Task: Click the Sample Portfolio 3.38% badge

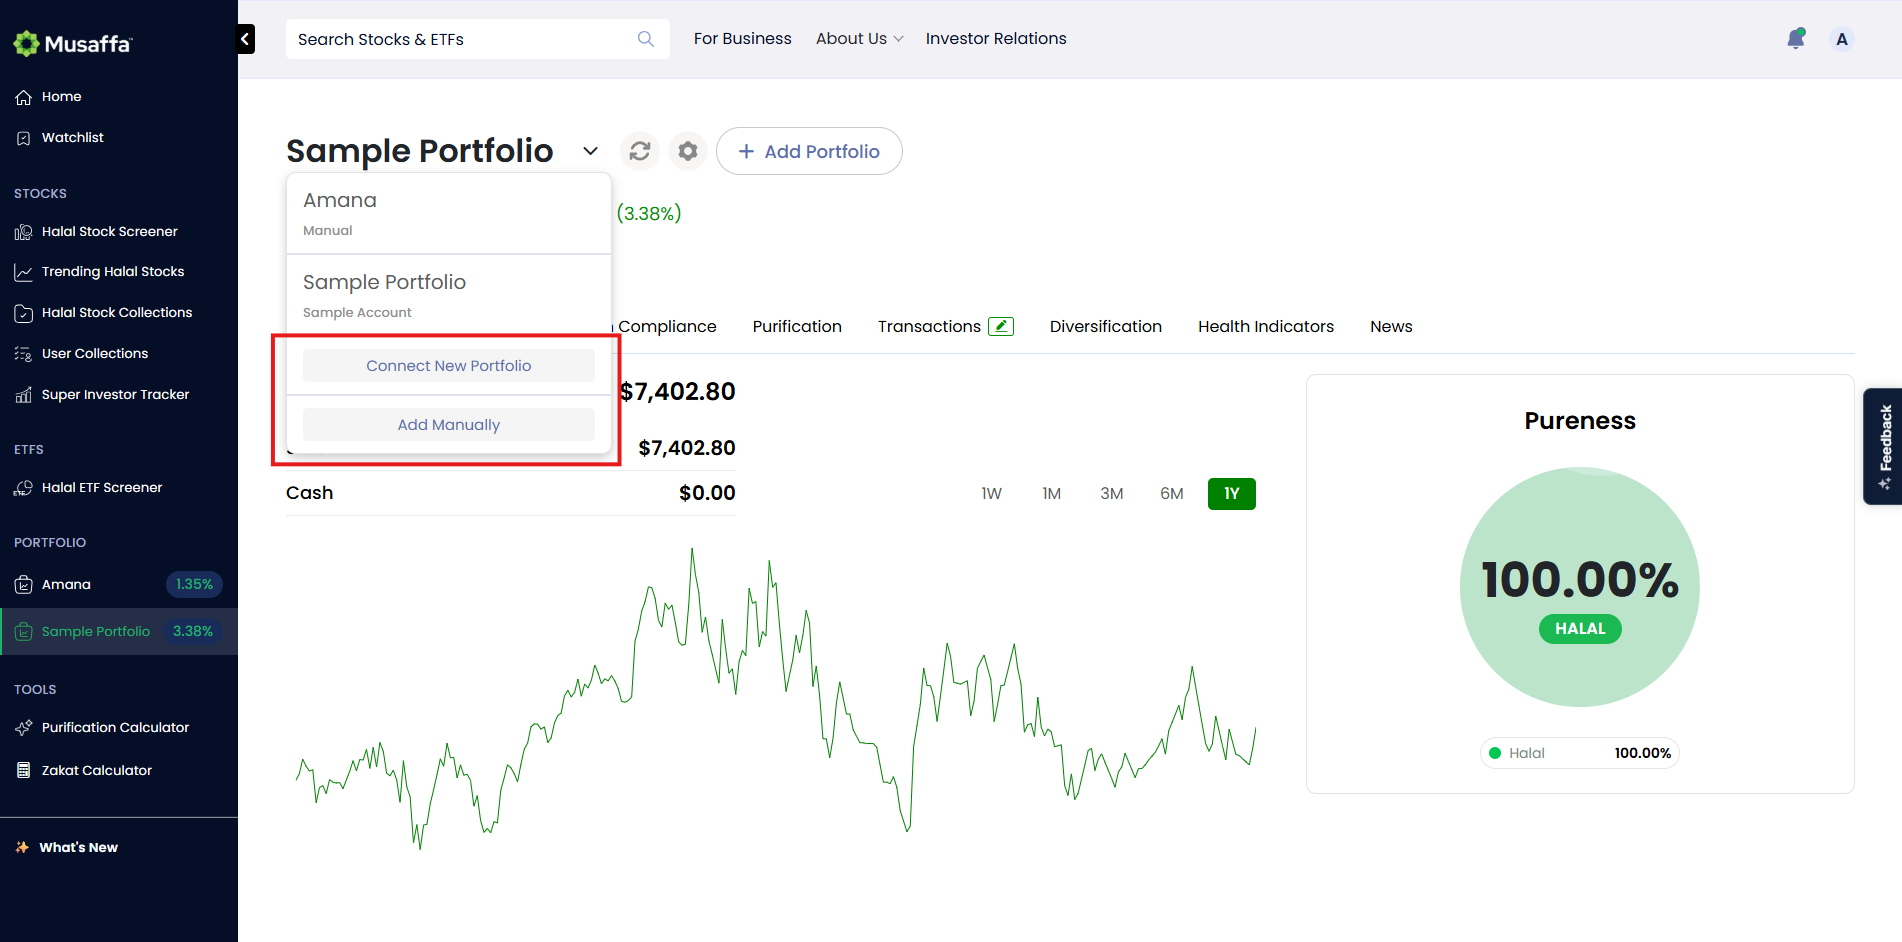Action: pos(193,632)
